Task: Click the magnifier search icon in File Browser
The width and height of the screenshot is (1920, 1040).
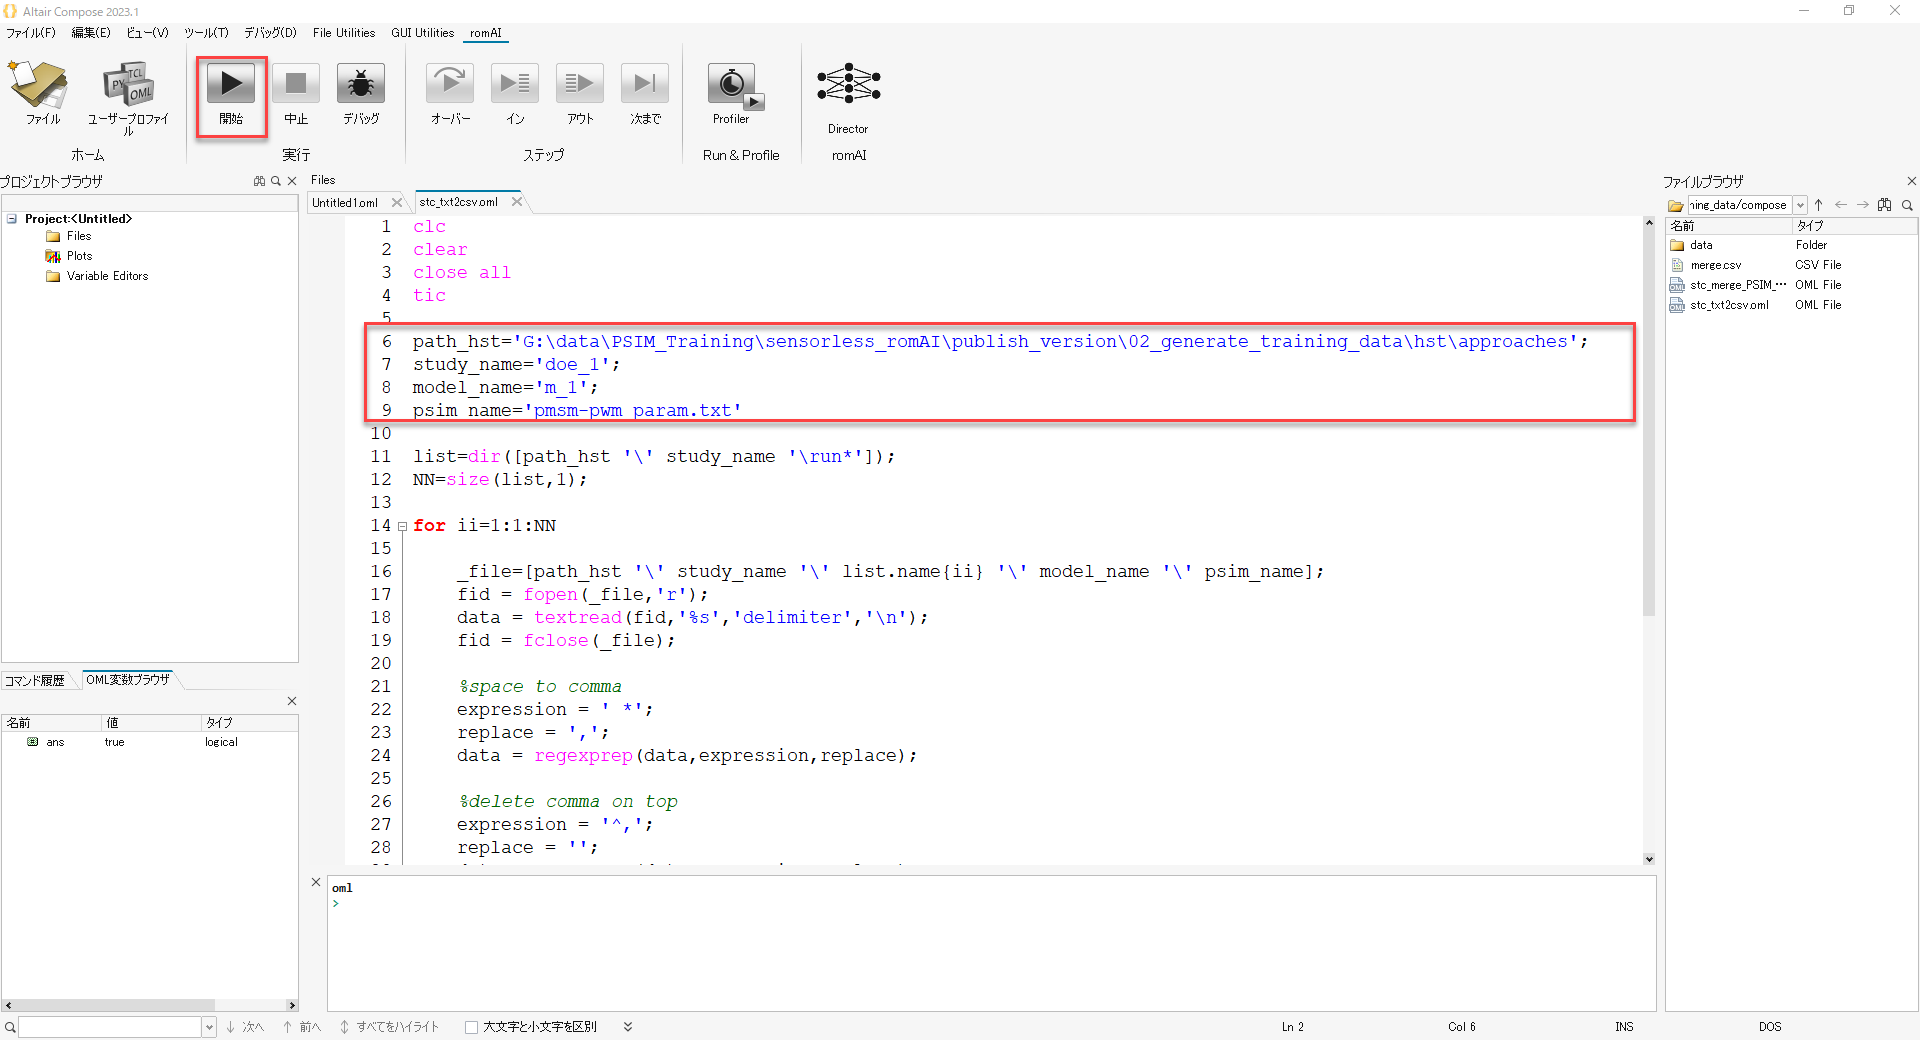Action: tap(1907, 205)
